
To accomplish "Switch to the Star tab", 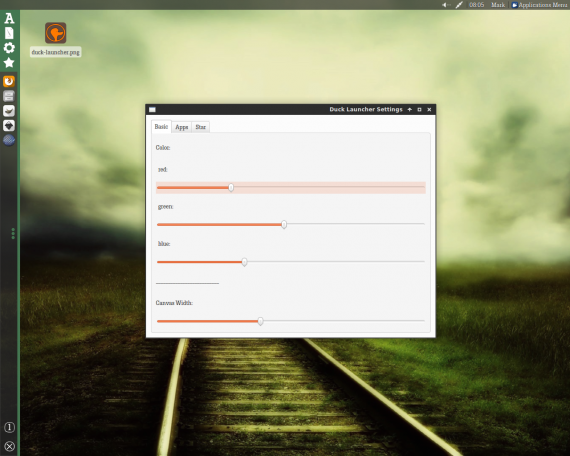I will click(x=200, y=127).
